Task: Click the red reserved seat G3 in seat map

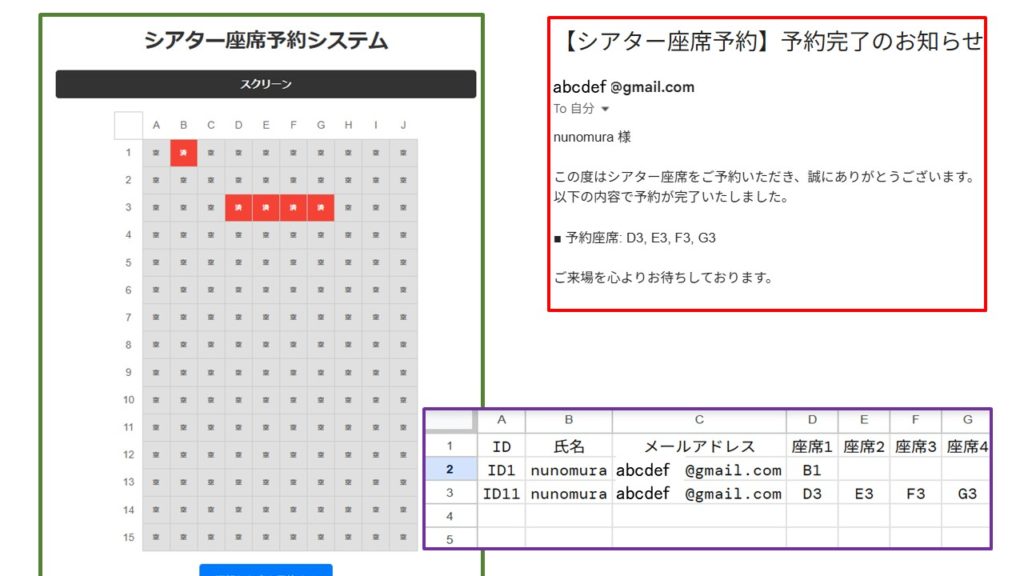Action: coord(321,208)
